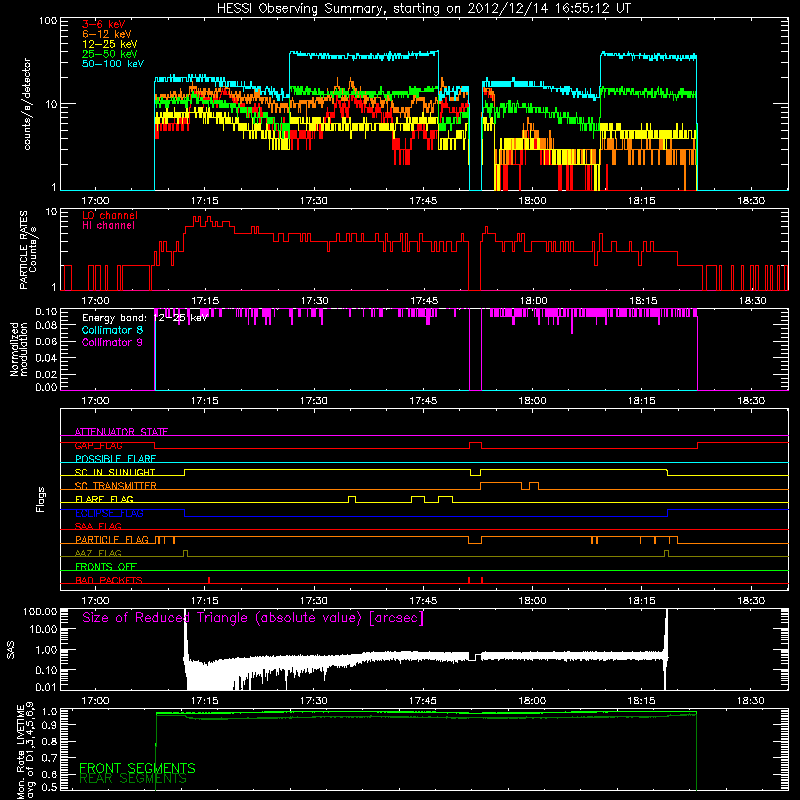Click the SAA_FLAG label

pos(98,526)
